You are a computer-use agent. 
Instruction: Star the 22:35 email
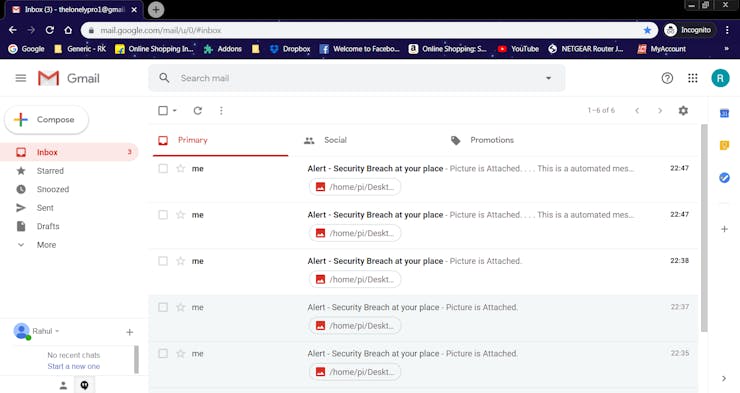[180, 353]
